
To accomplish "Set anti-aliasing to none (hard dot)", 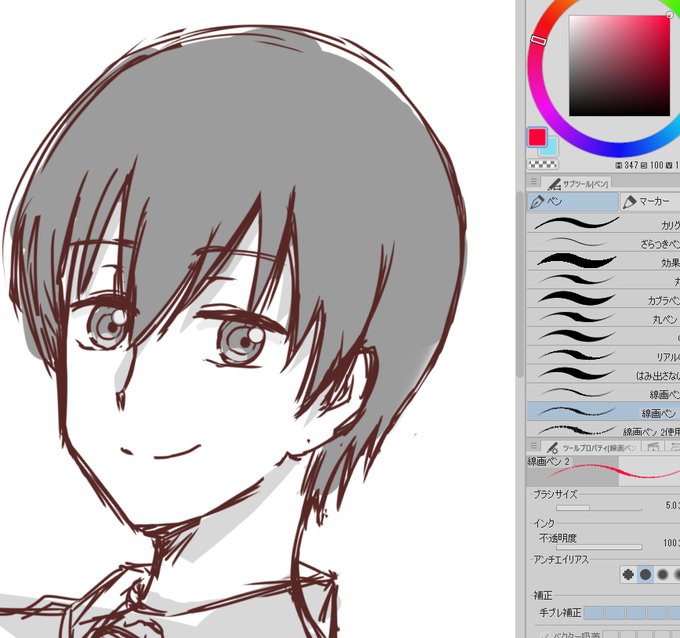I will 628,575.
